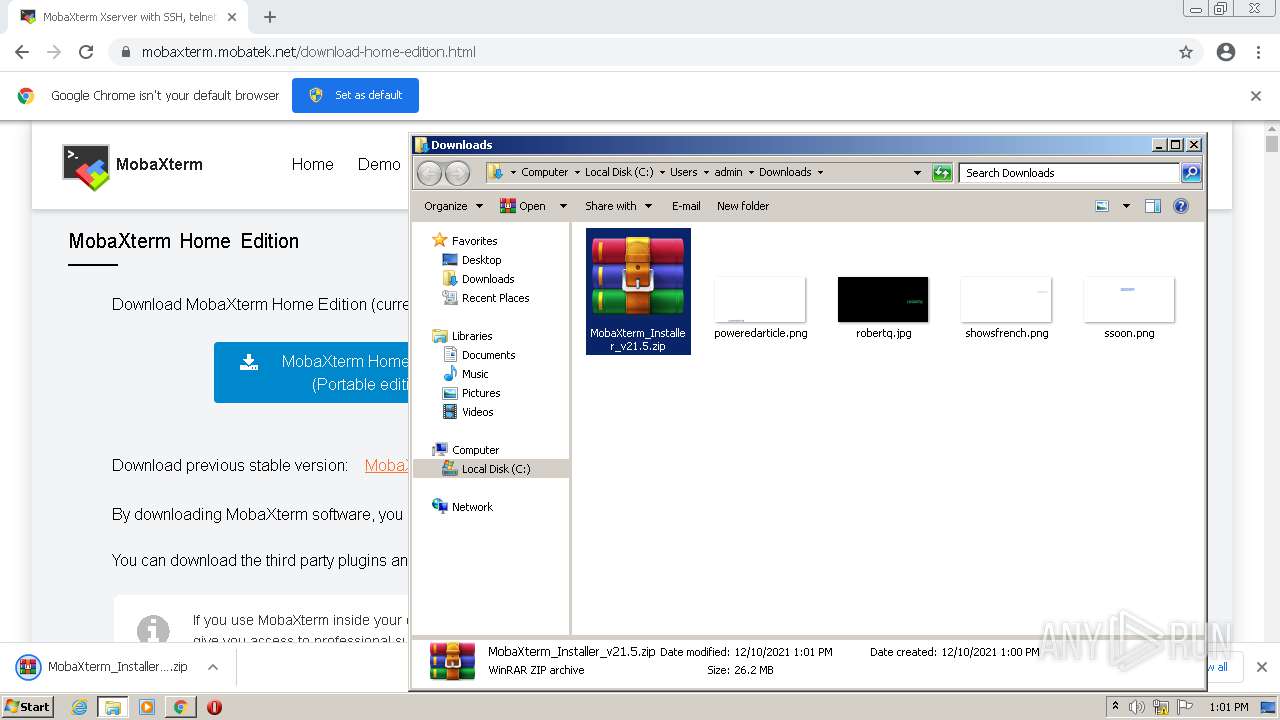Click Set as default button
The height and width of the screenshot is (720, 1280).
[x=355, y=95]
